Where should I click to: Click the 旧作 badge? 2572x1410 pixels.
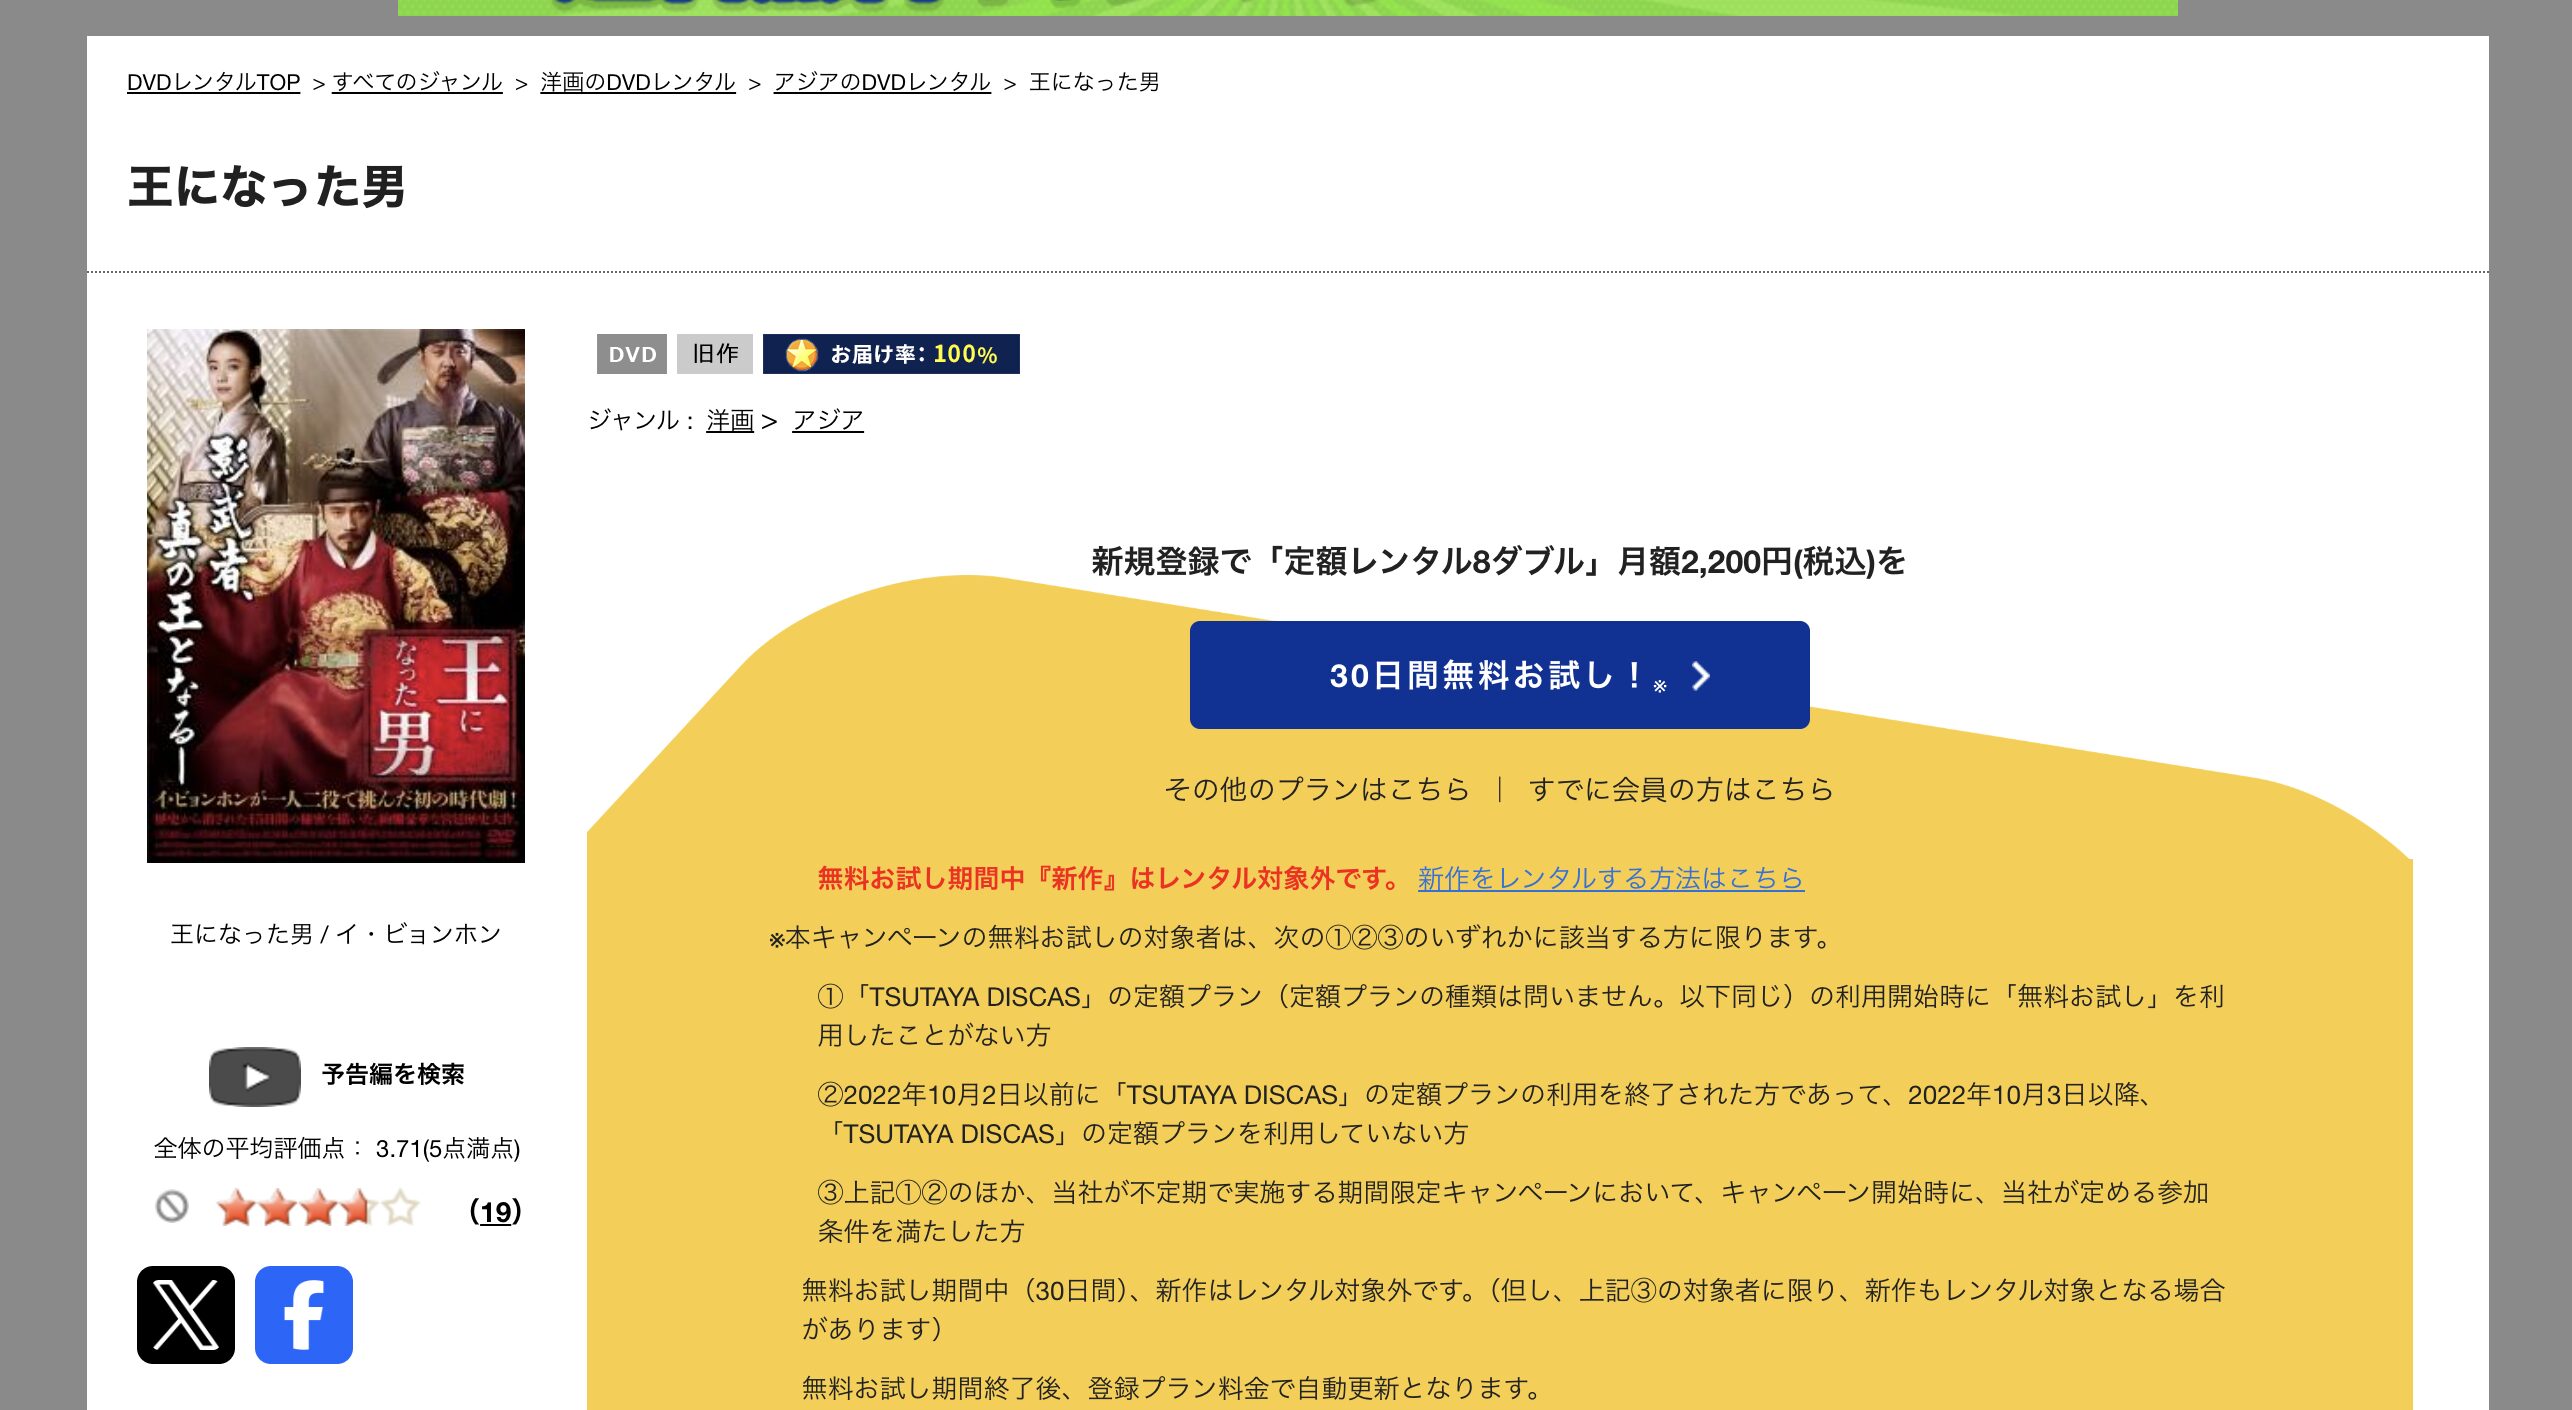tap(715, 354)
